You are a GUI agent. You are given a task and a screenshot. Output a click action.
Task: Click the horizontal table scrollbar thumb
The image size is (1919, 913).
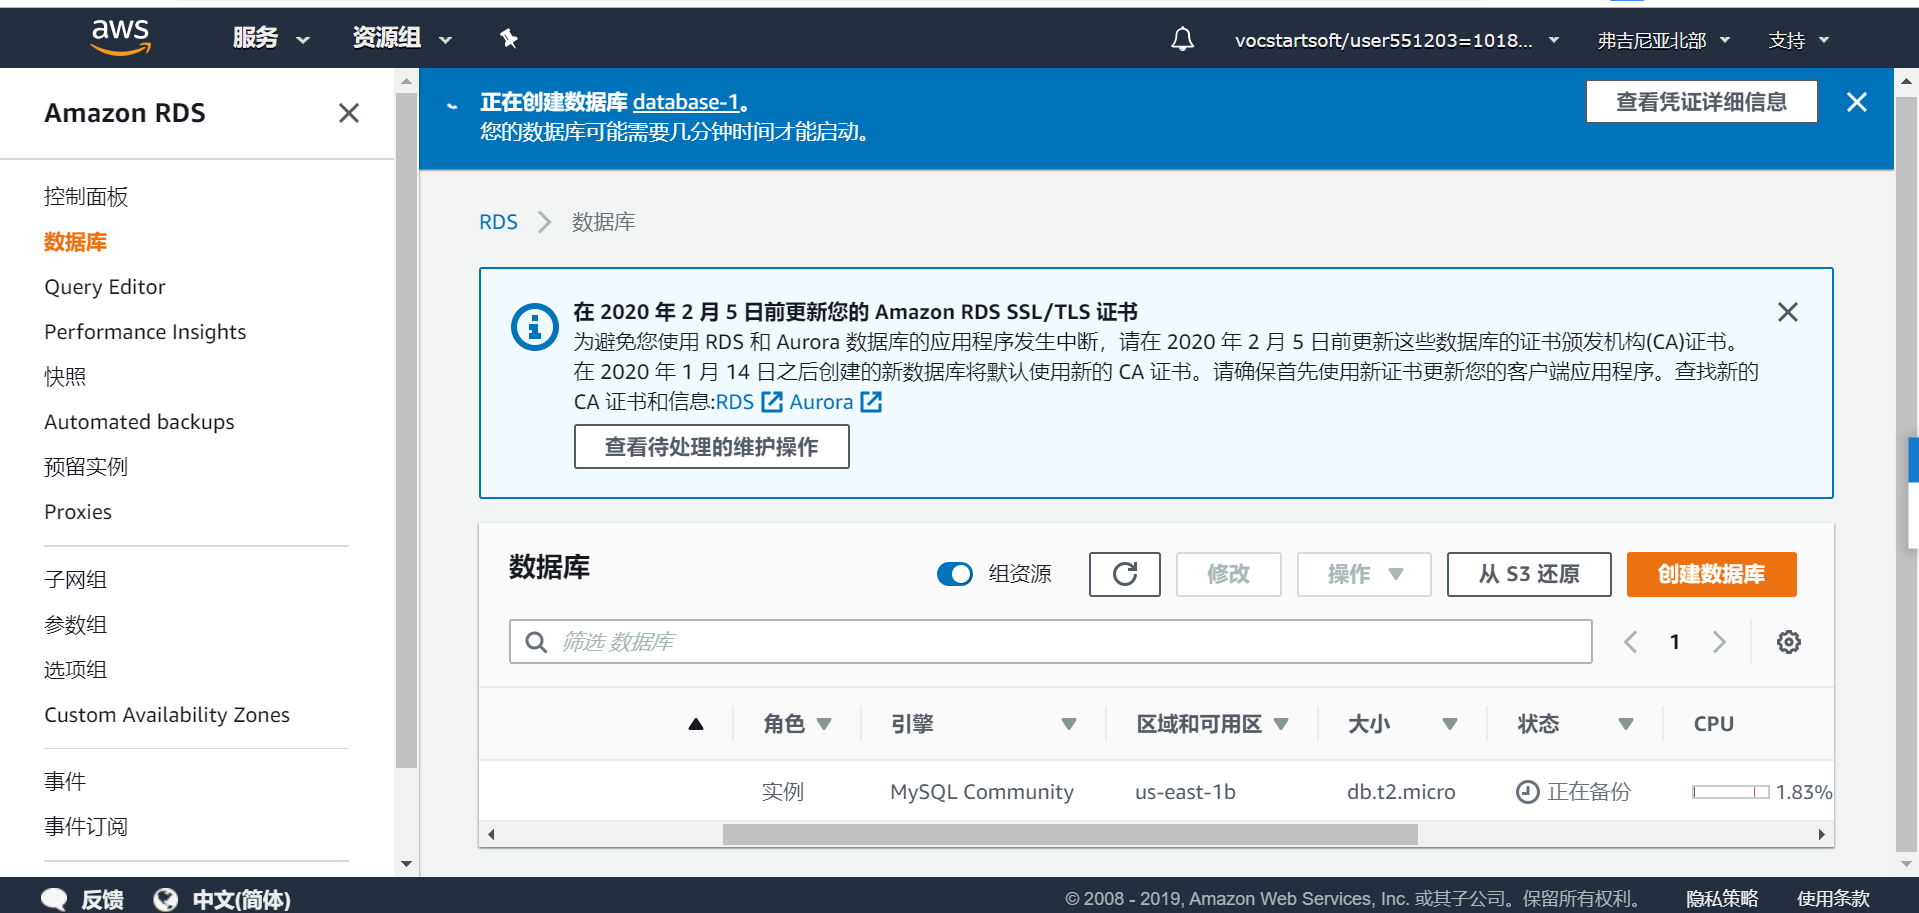coord(1070,834)
